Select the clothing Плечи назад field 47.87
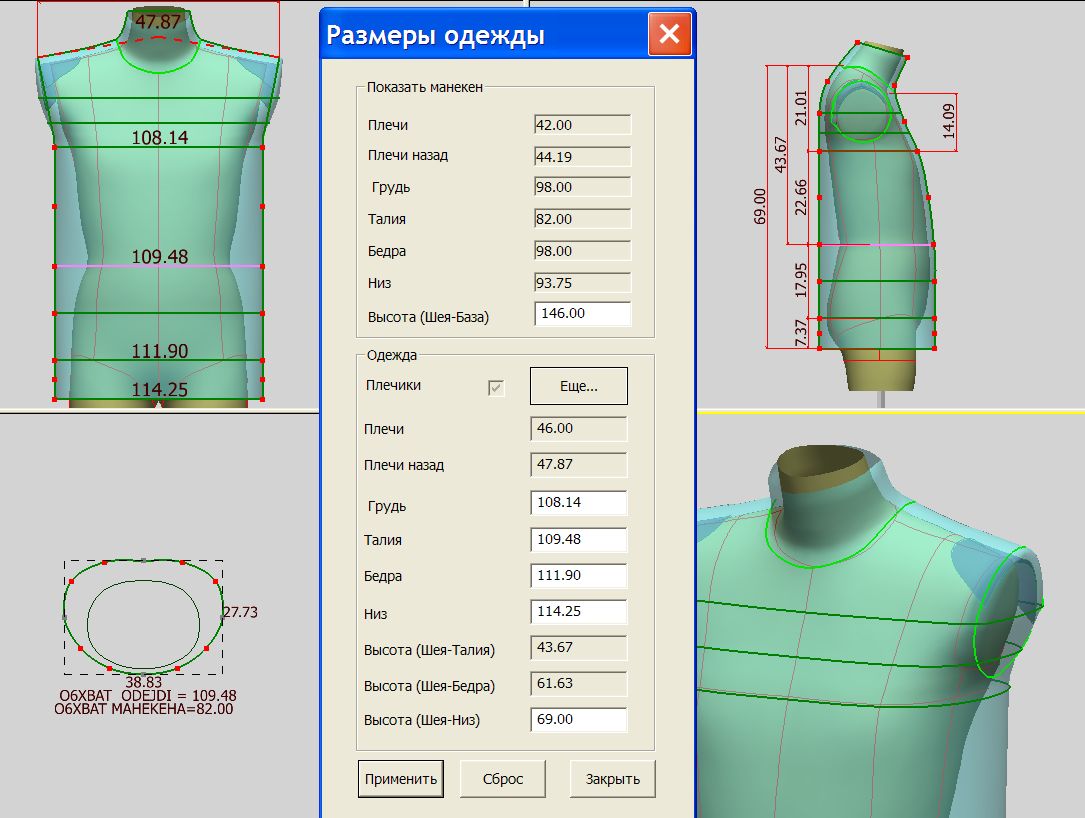Viewport: 1085px width, 818px height. click(x=578, y=464)
